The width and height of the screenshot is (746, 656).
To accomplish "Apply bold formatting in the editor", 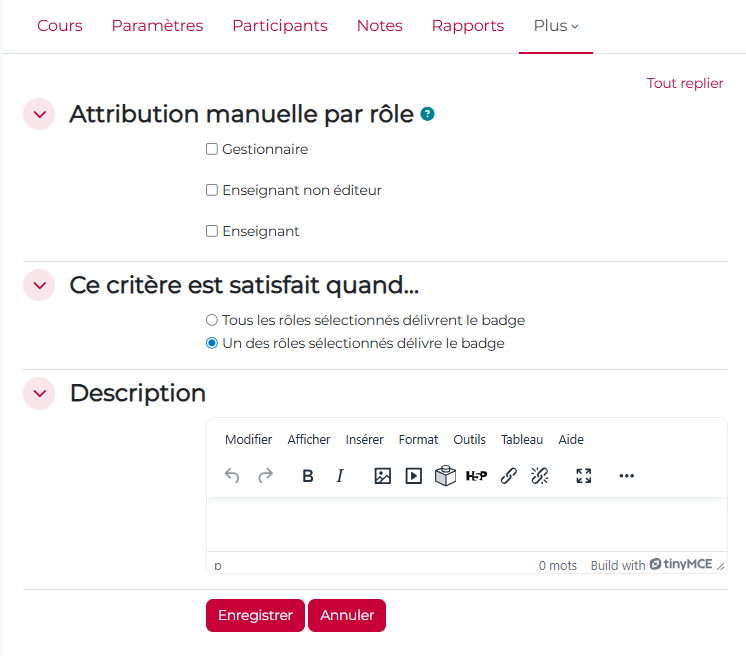I will [308, 476].
